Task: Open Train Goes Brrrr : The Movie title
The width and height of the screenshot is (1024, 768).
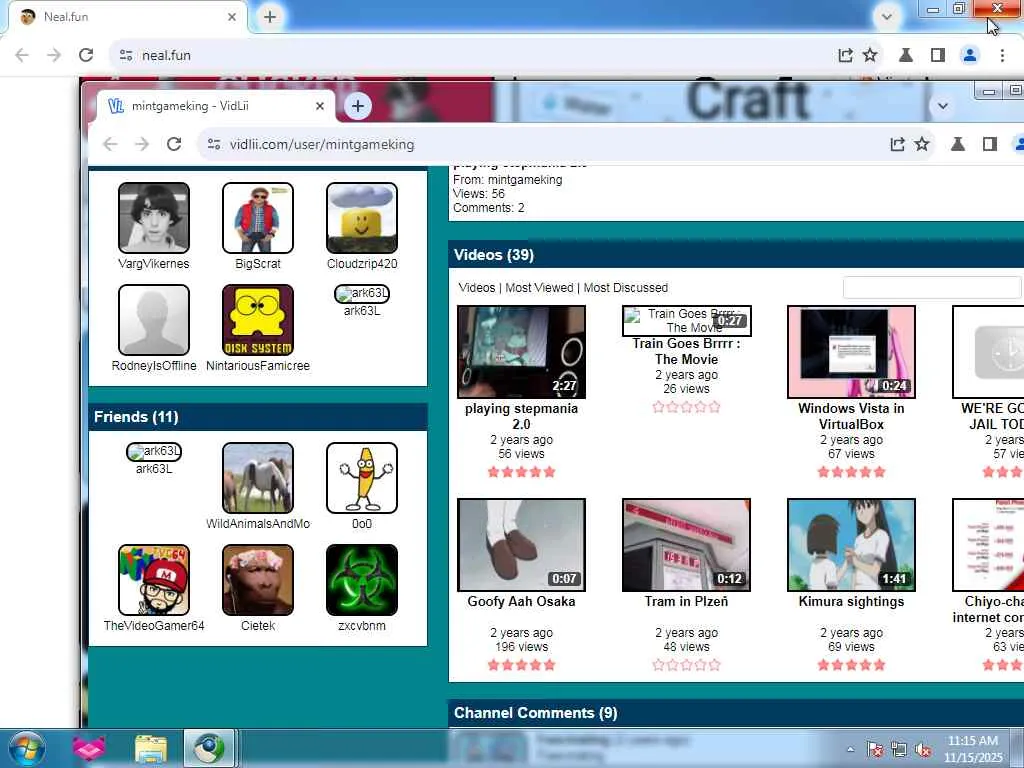Action: click(686, 351)
